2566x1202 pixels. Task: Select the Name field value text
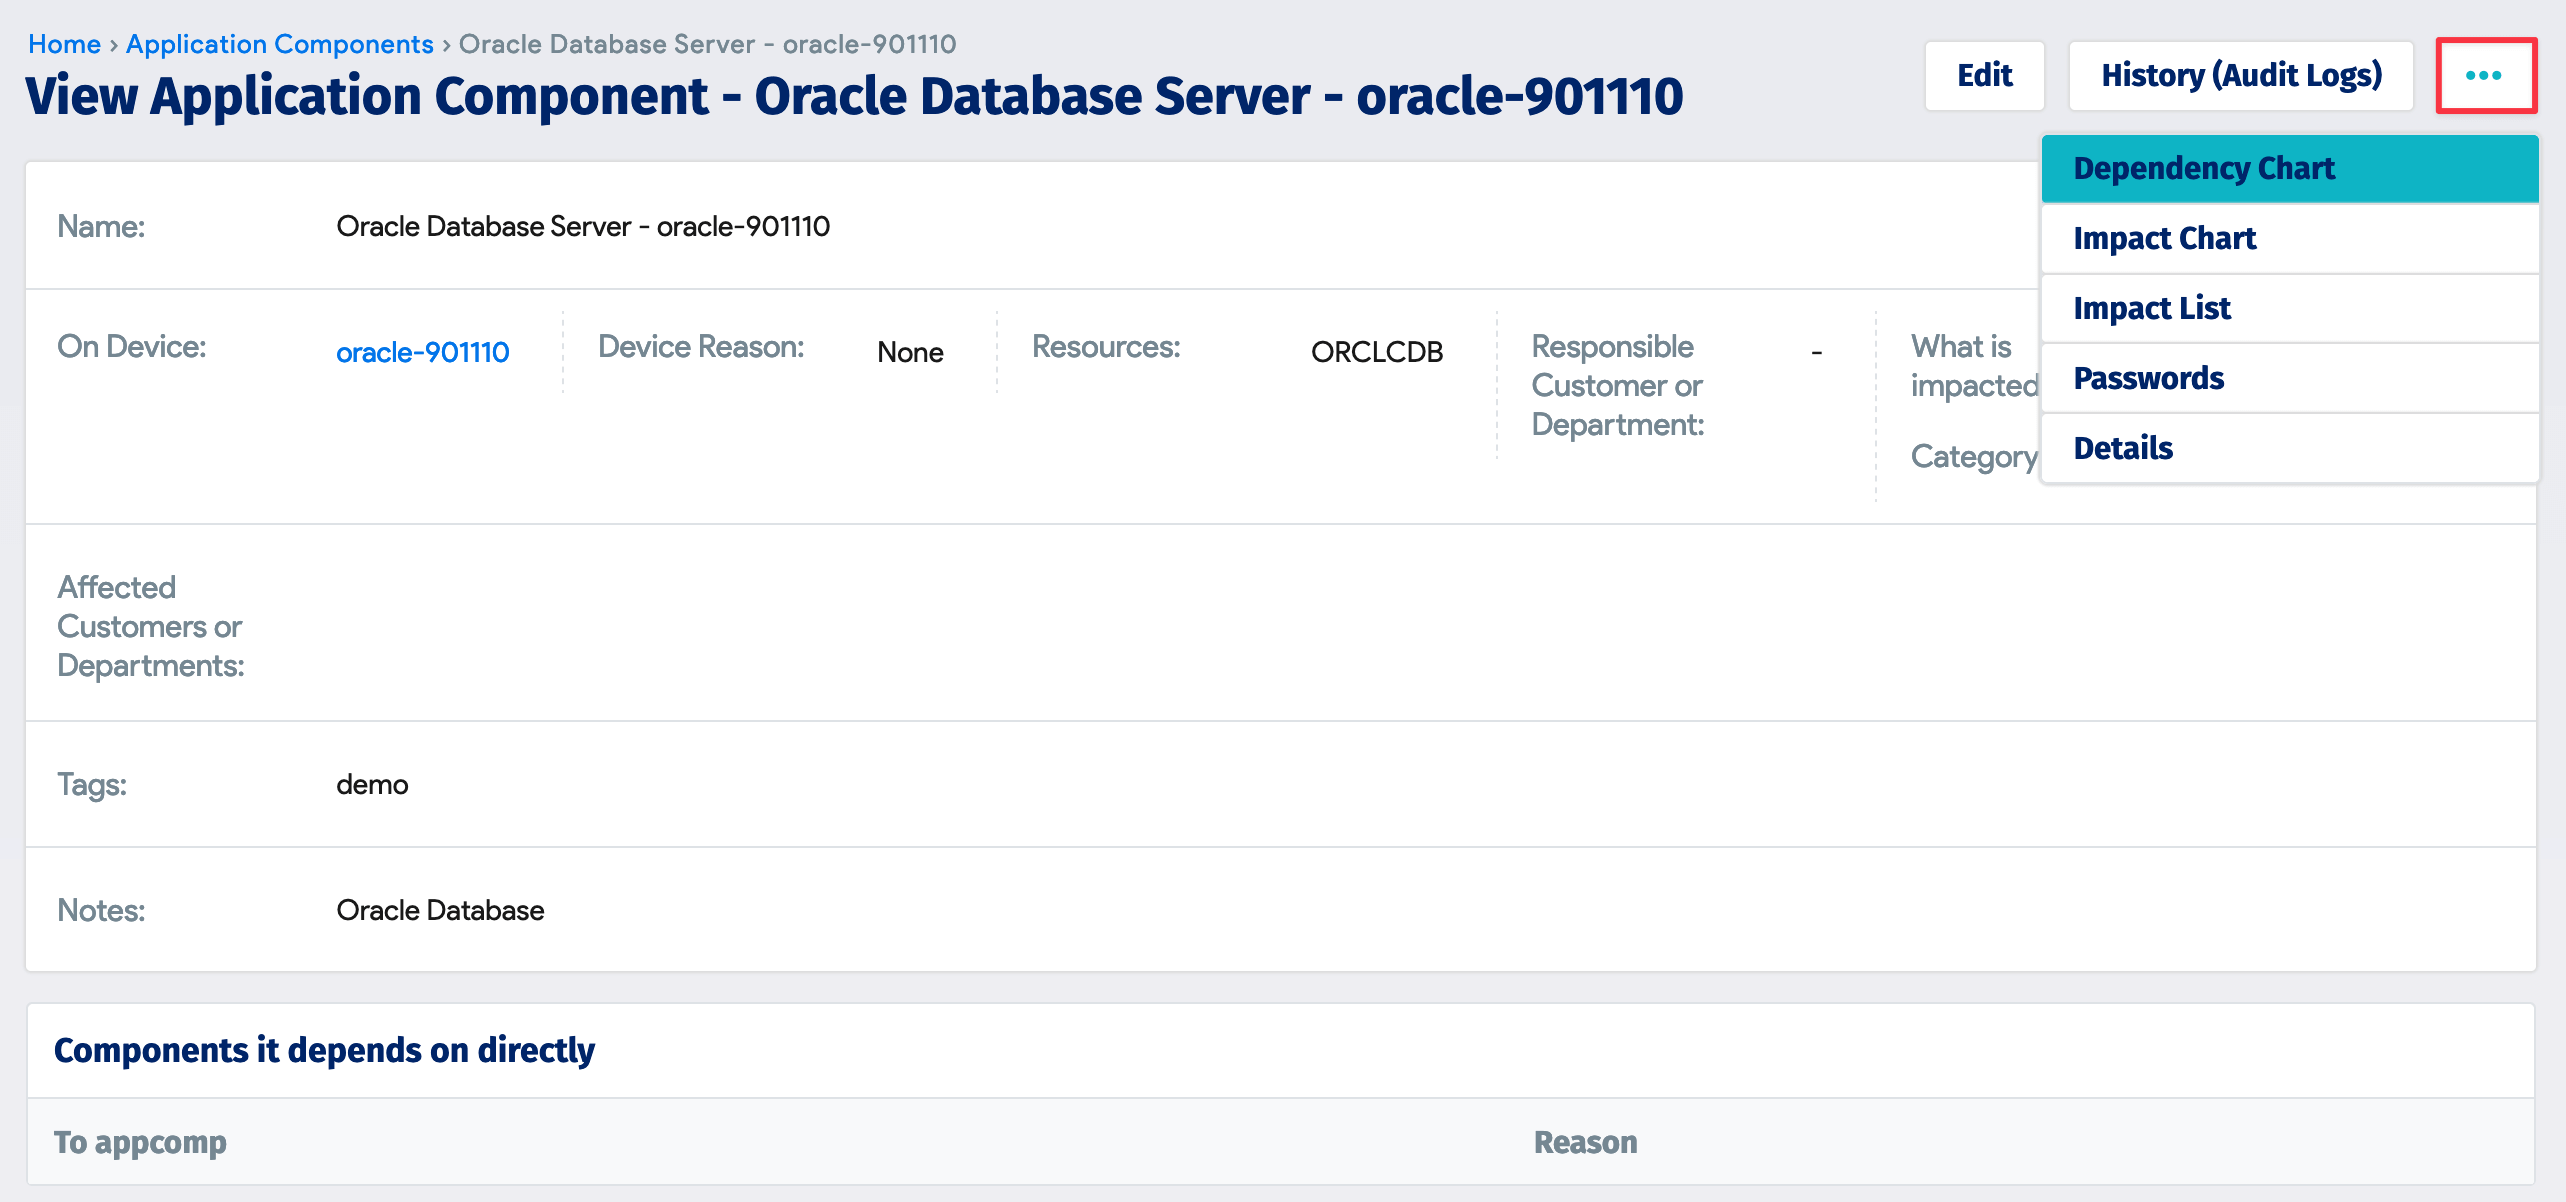(x=583, y=227)
